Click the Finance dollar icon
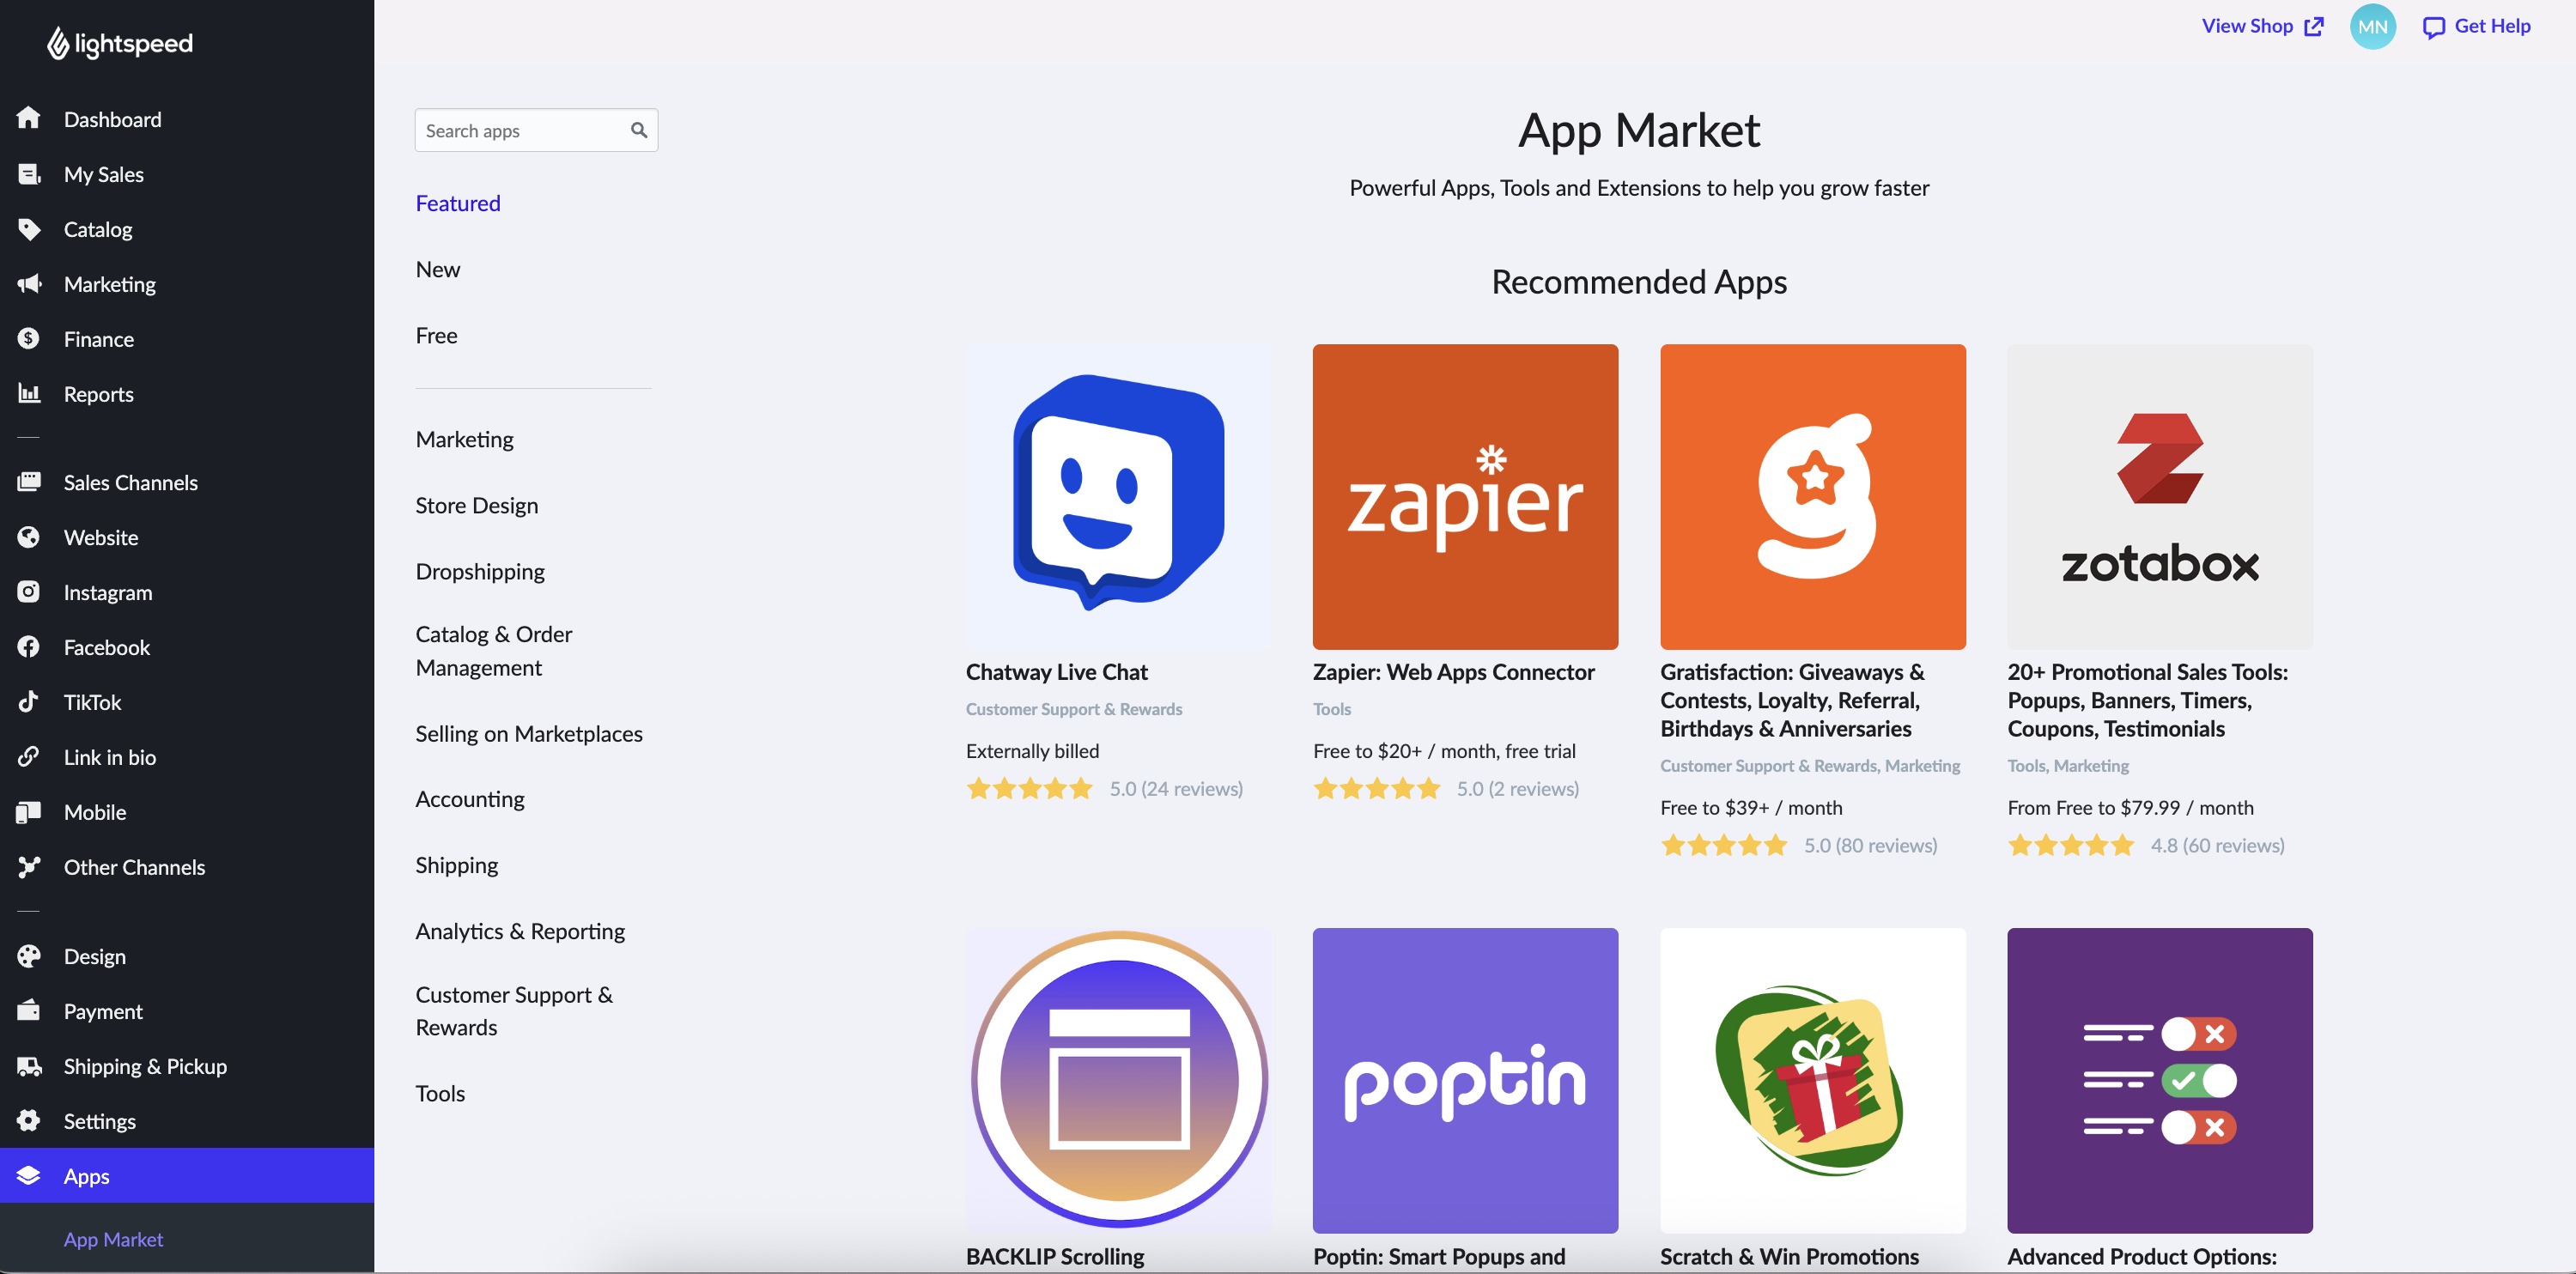The width and height of the screenshot is (2576, 1274). tap(30, 338)
